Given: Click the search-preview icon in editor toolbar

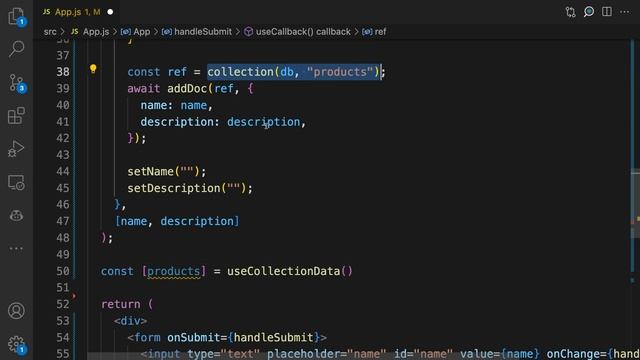Looking at the screenshot, I should (x=589, y=12).
